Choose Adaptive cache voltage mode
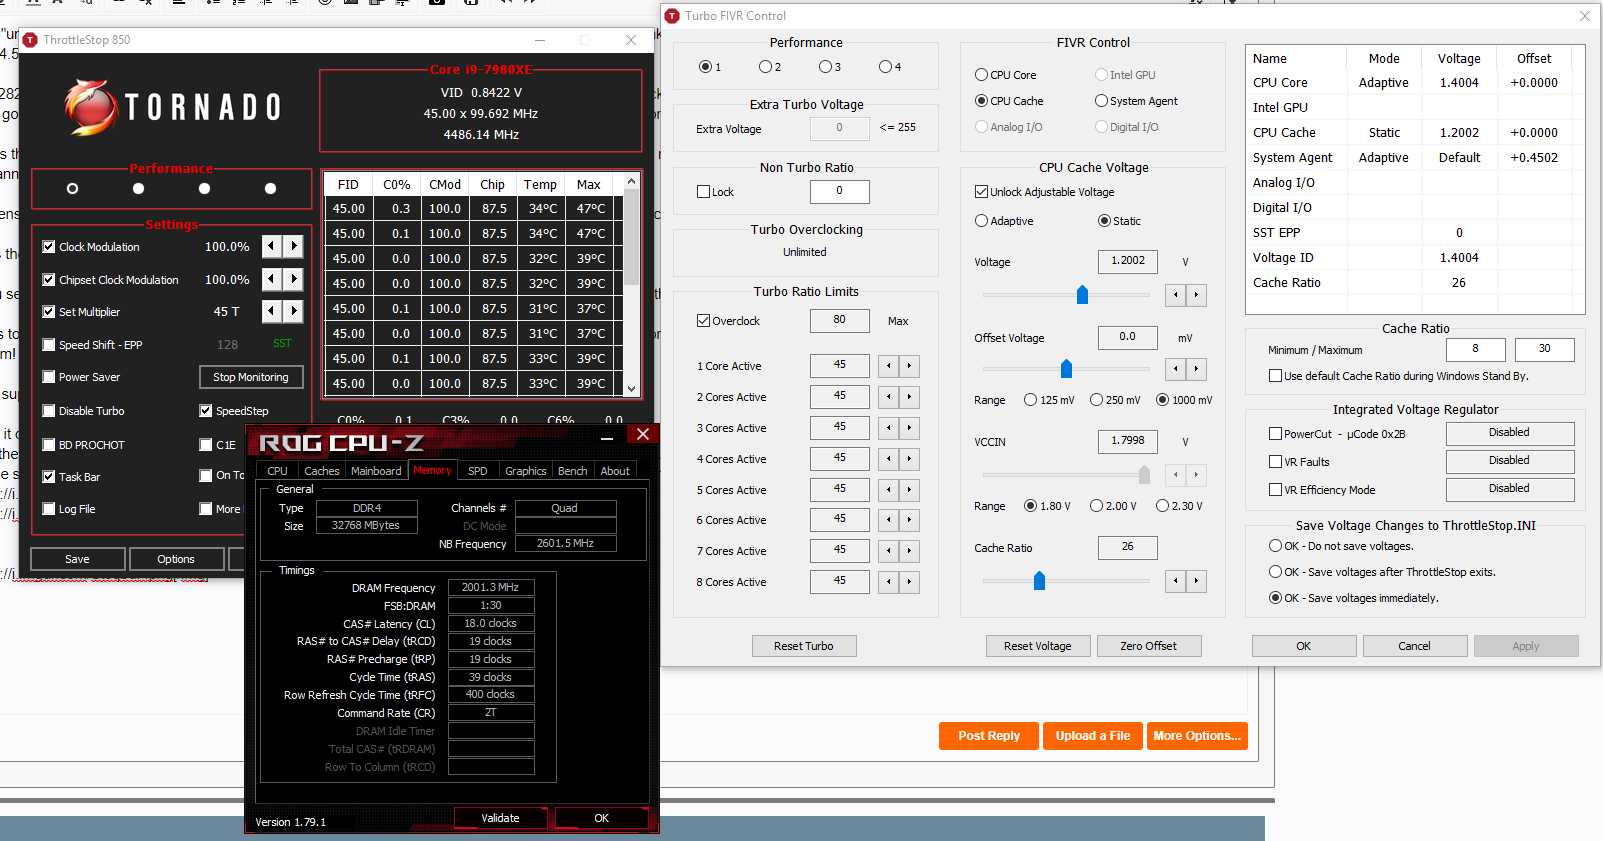The width and height of the screenshot is (1603, 841). 981,221
